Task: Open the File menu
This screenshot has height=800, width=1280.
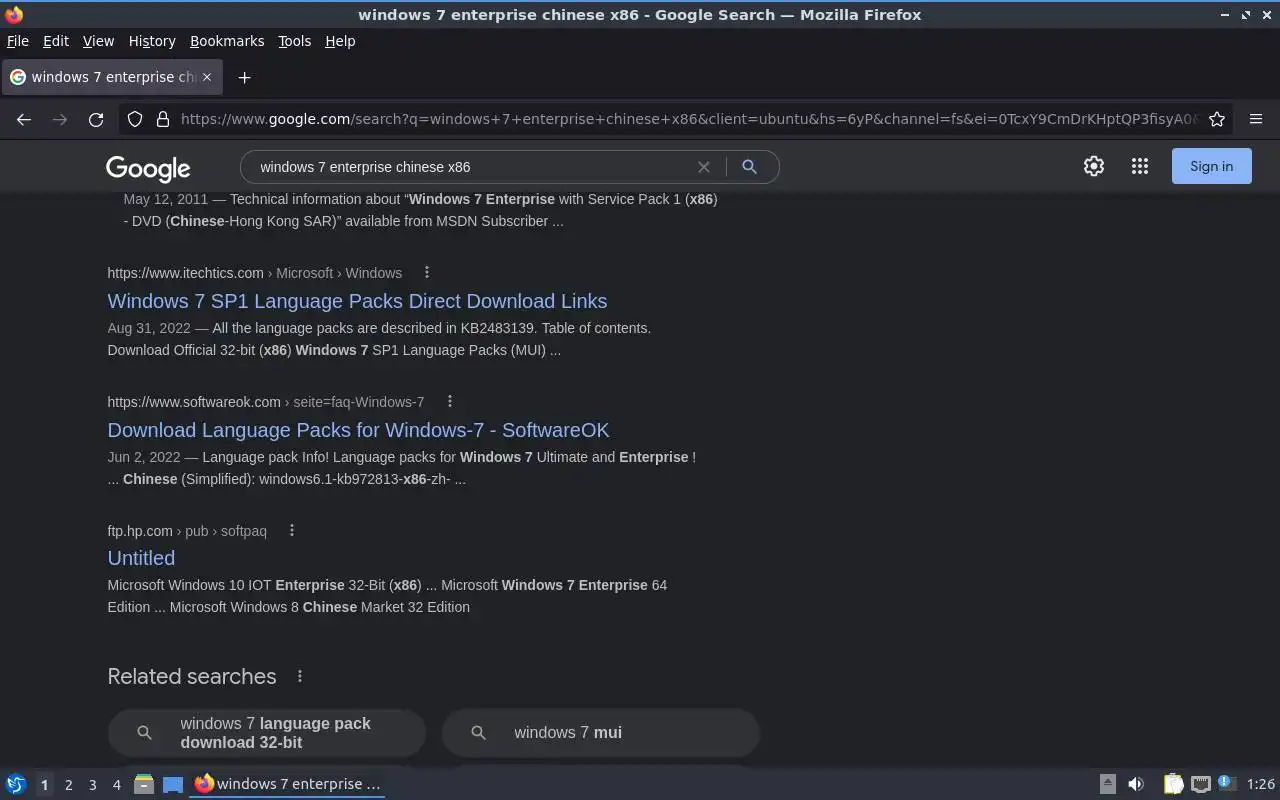Action: point(18,41)
